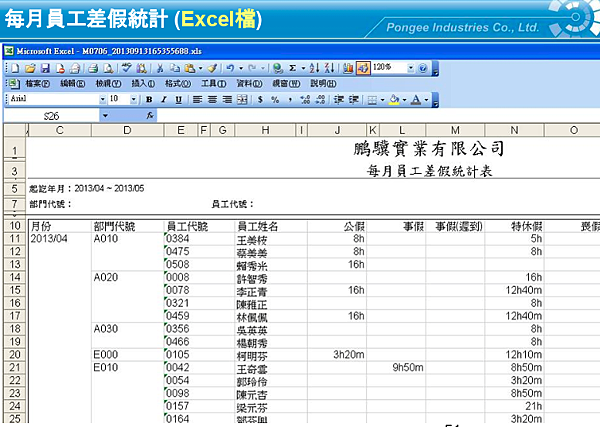Open the 插入(I) Insert menu
The width and height of the screenshot is (600, 427).
click(x=143, y=83)
